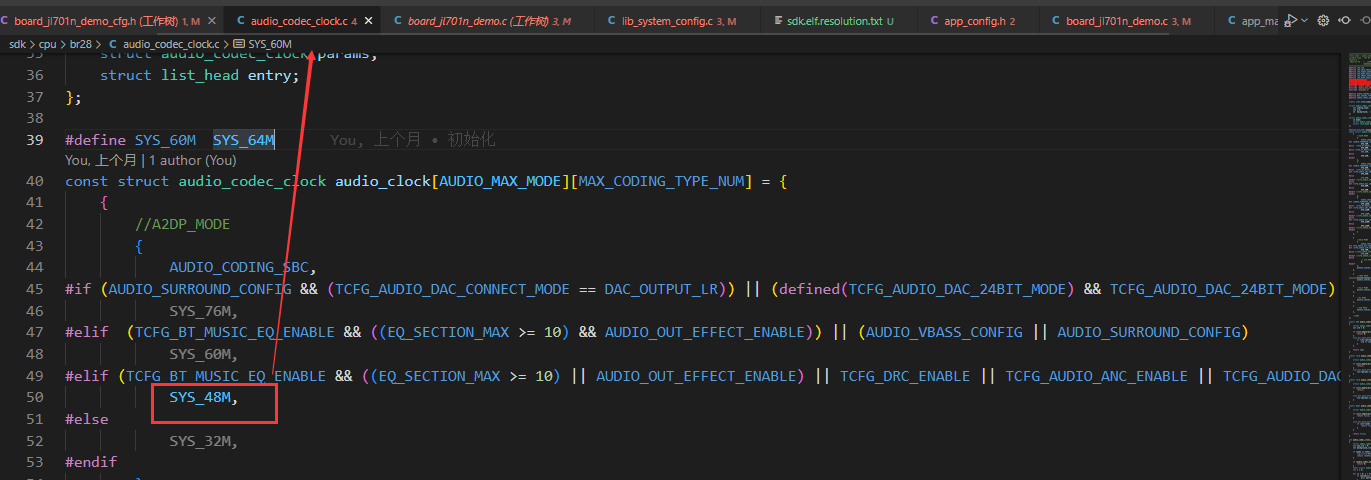Click the highlighted SYS_64M token
The width and height of the screenshot is (1371, 480).
tap(243, 140)
